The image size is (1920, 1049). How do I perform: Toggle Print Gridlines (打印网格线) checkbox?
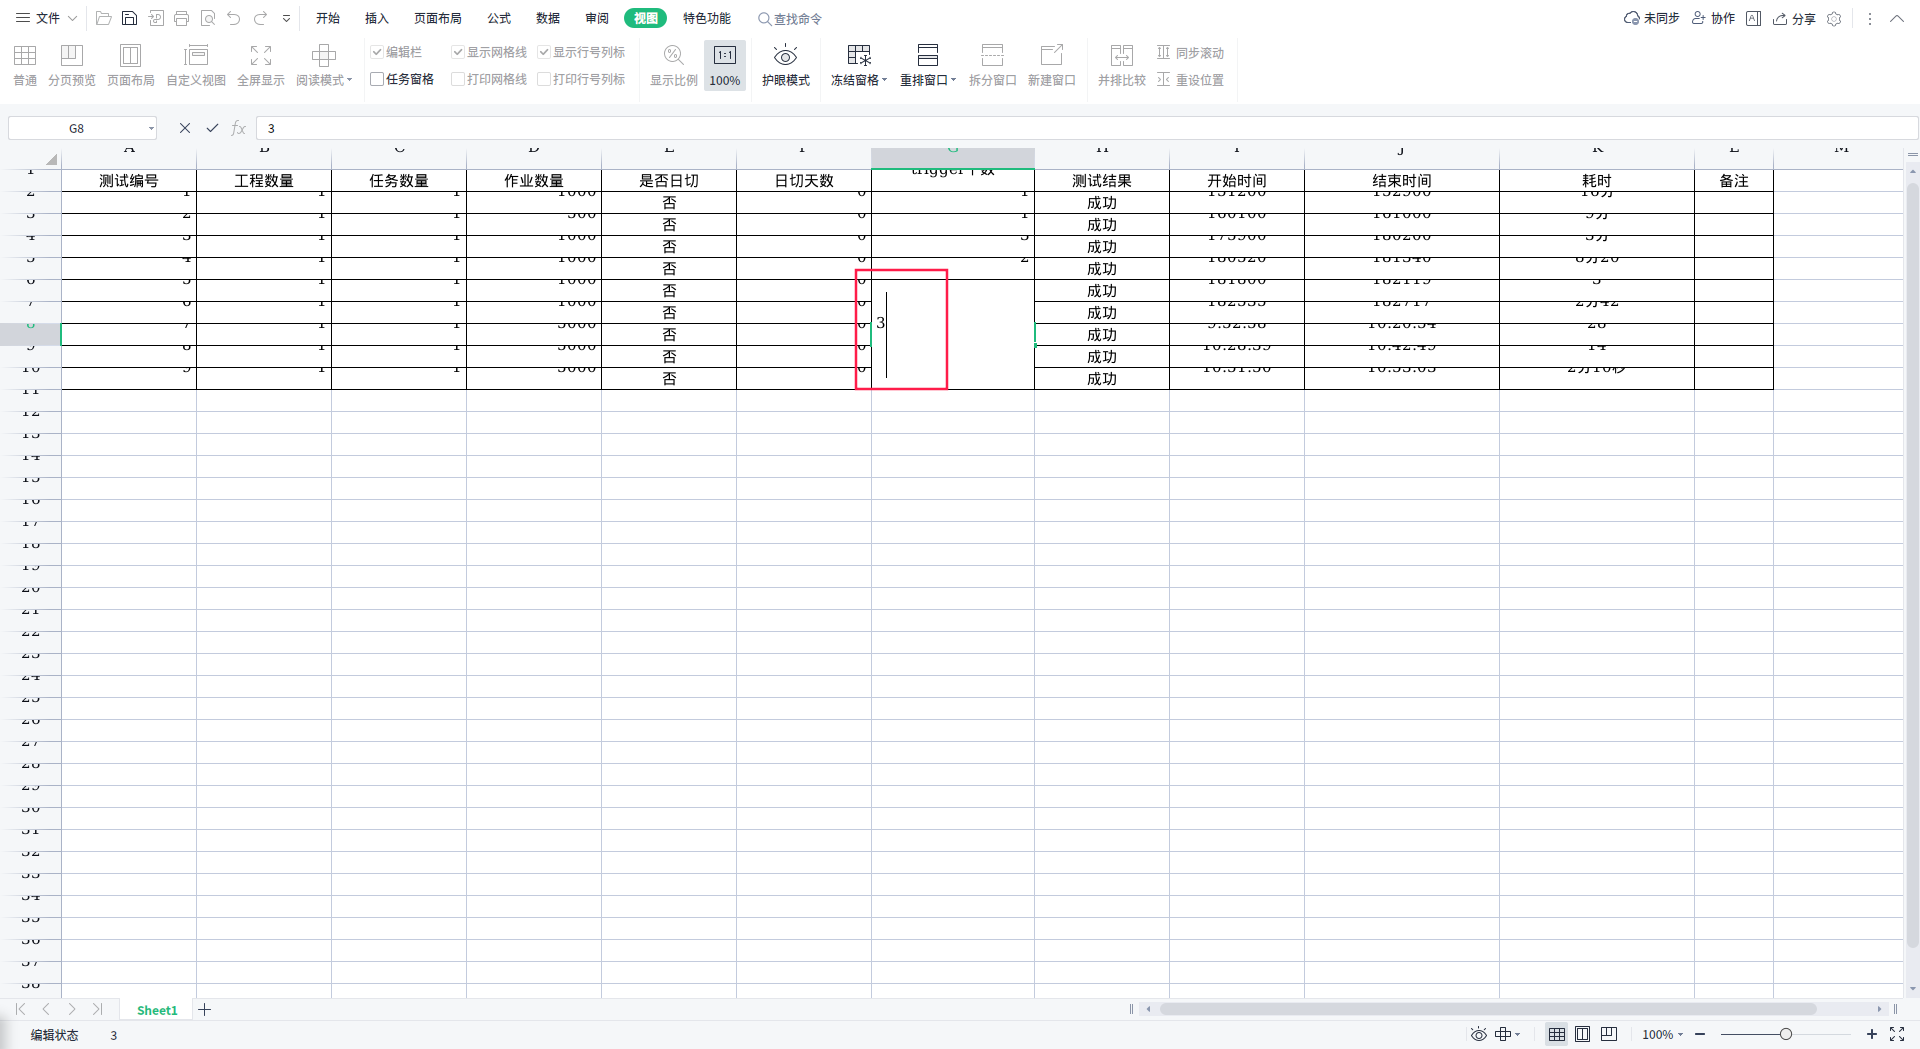click(x=489, y=79)
